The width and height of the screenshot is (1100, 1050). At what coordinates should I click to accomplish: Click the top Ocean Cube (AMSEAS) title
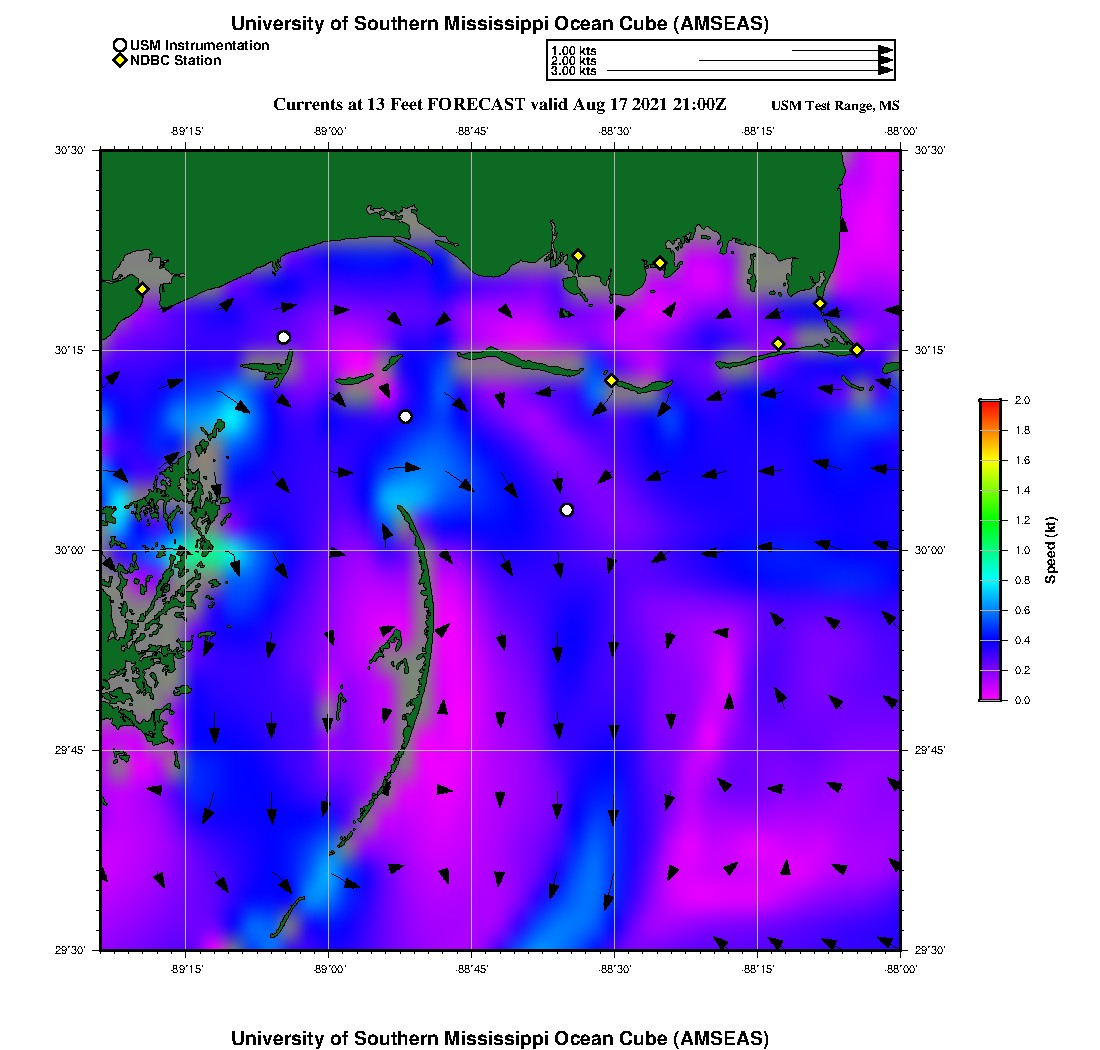[x=499, y=24]
